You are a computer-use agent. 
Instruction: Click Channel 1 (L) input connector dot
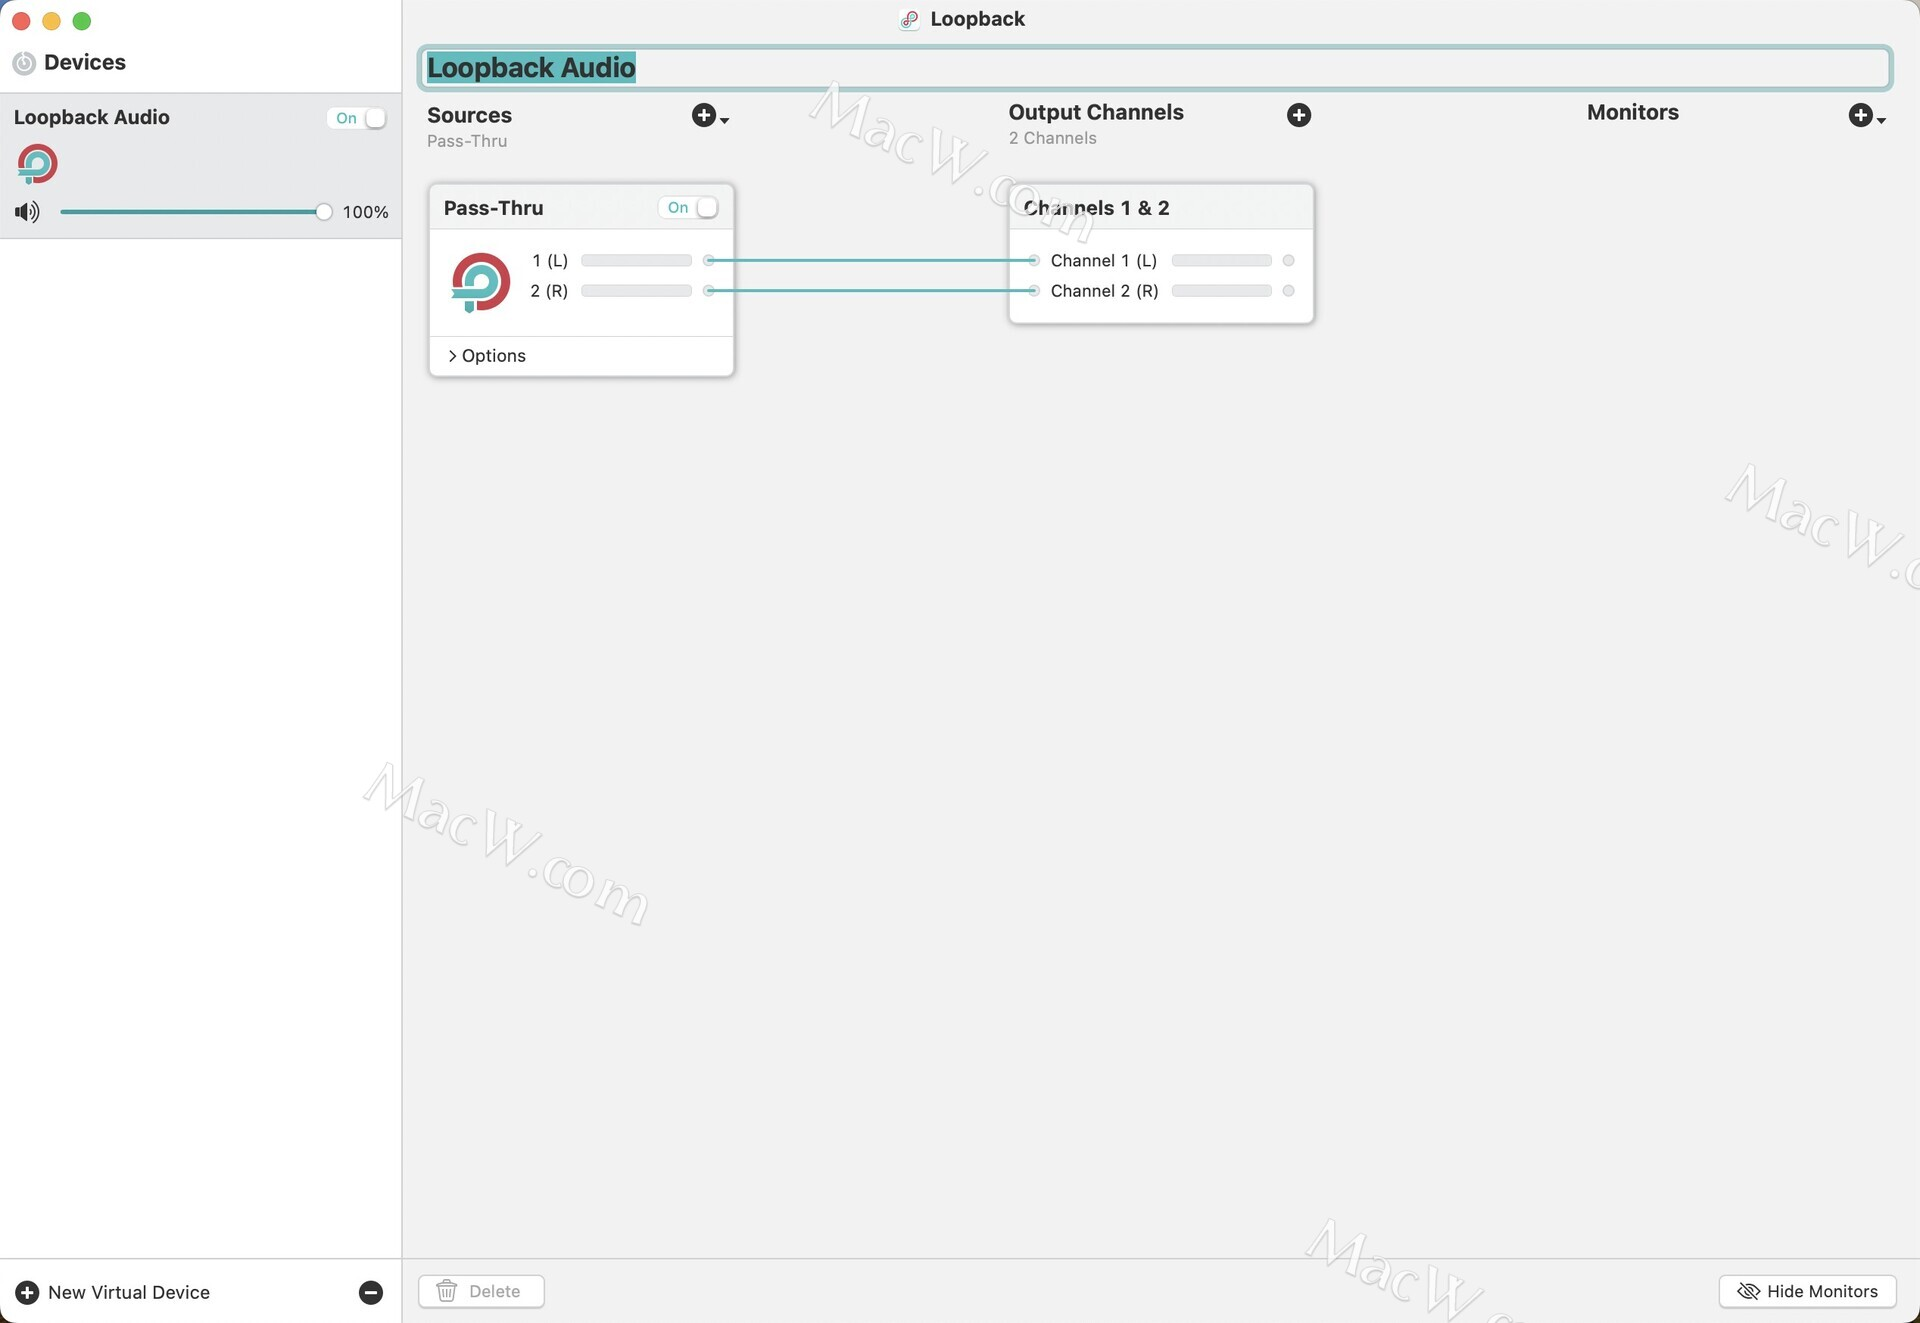(x=1033, y=261)
